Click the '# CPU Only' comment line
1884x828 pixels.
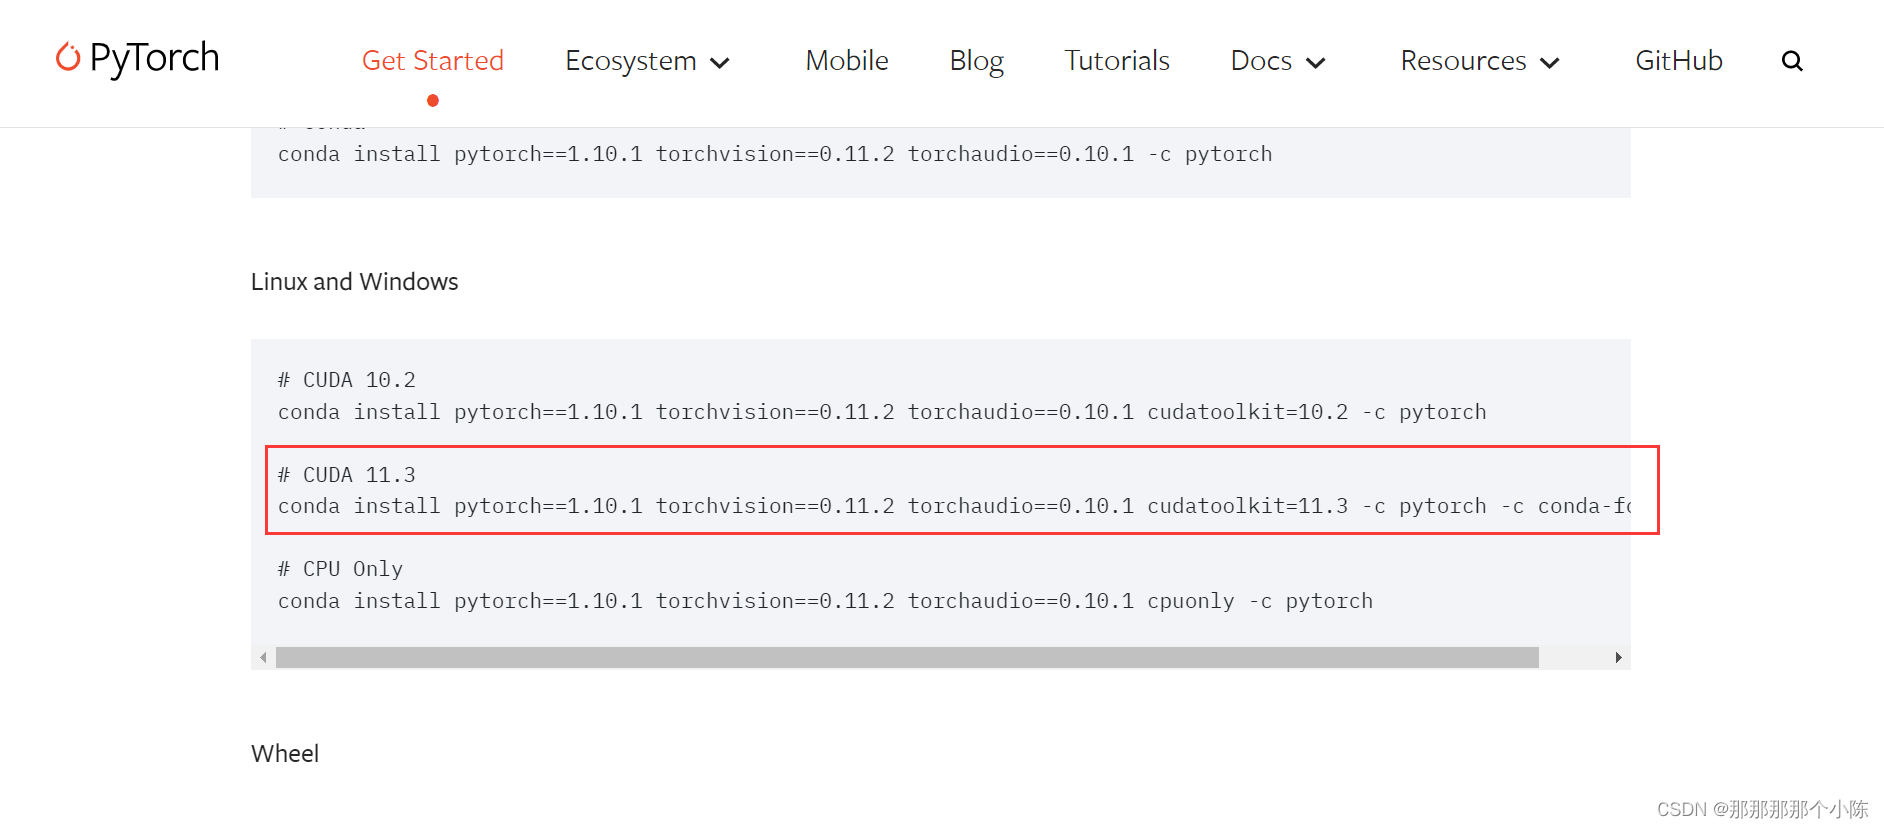[340, 569]
